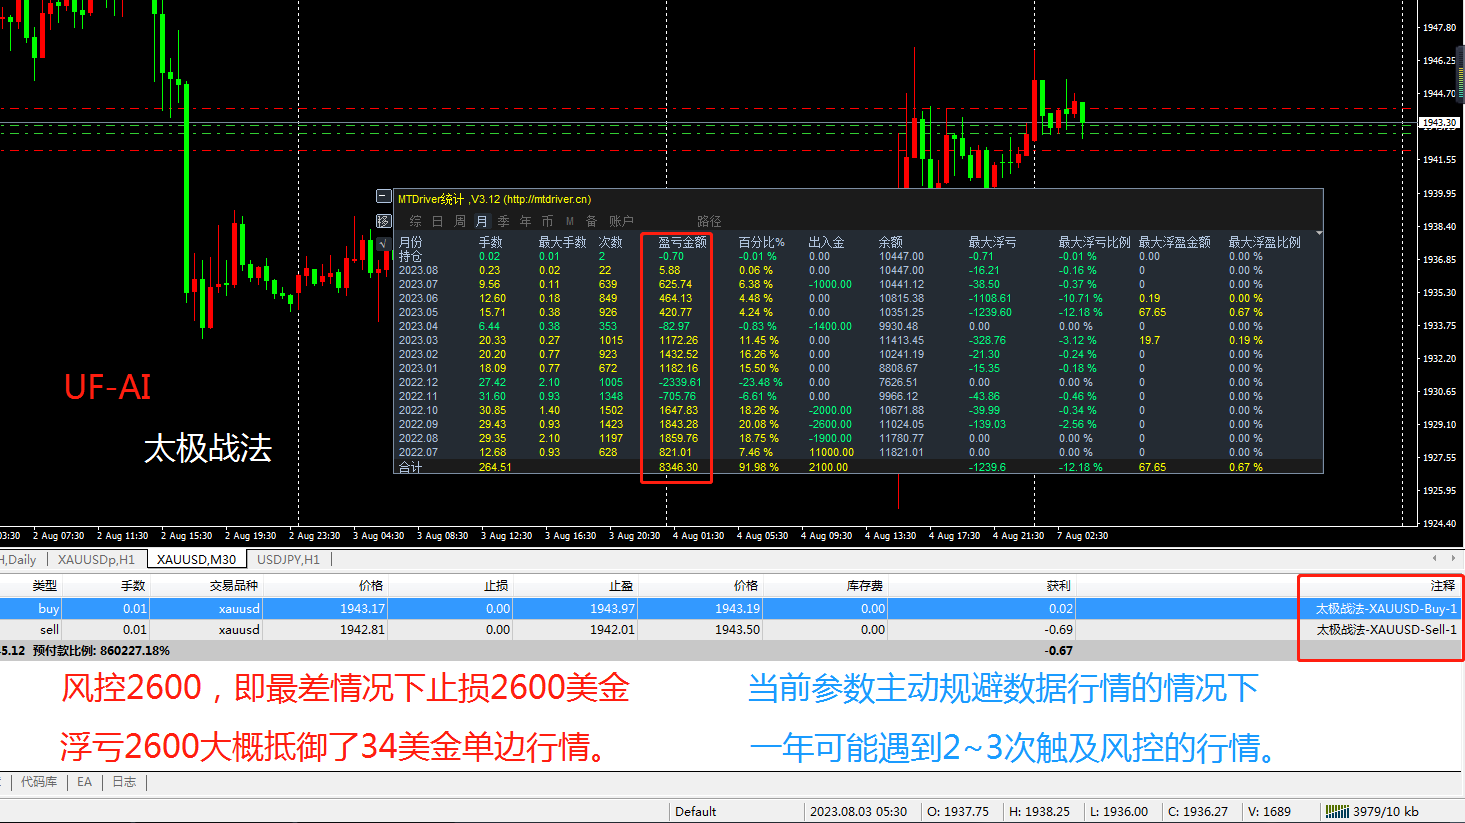
Task: Click the 太极战法-XAUUSD-Sell-1 comment cell
Action: 1386,630
